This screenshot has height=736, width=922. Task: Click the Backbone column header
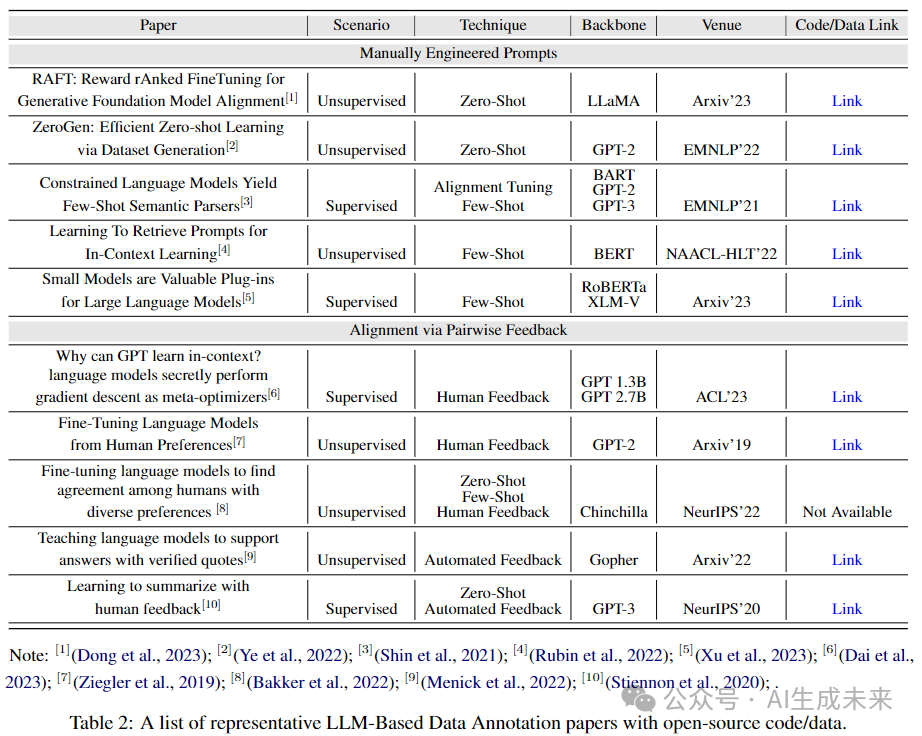pyautogui.click(x=613, y=25)
